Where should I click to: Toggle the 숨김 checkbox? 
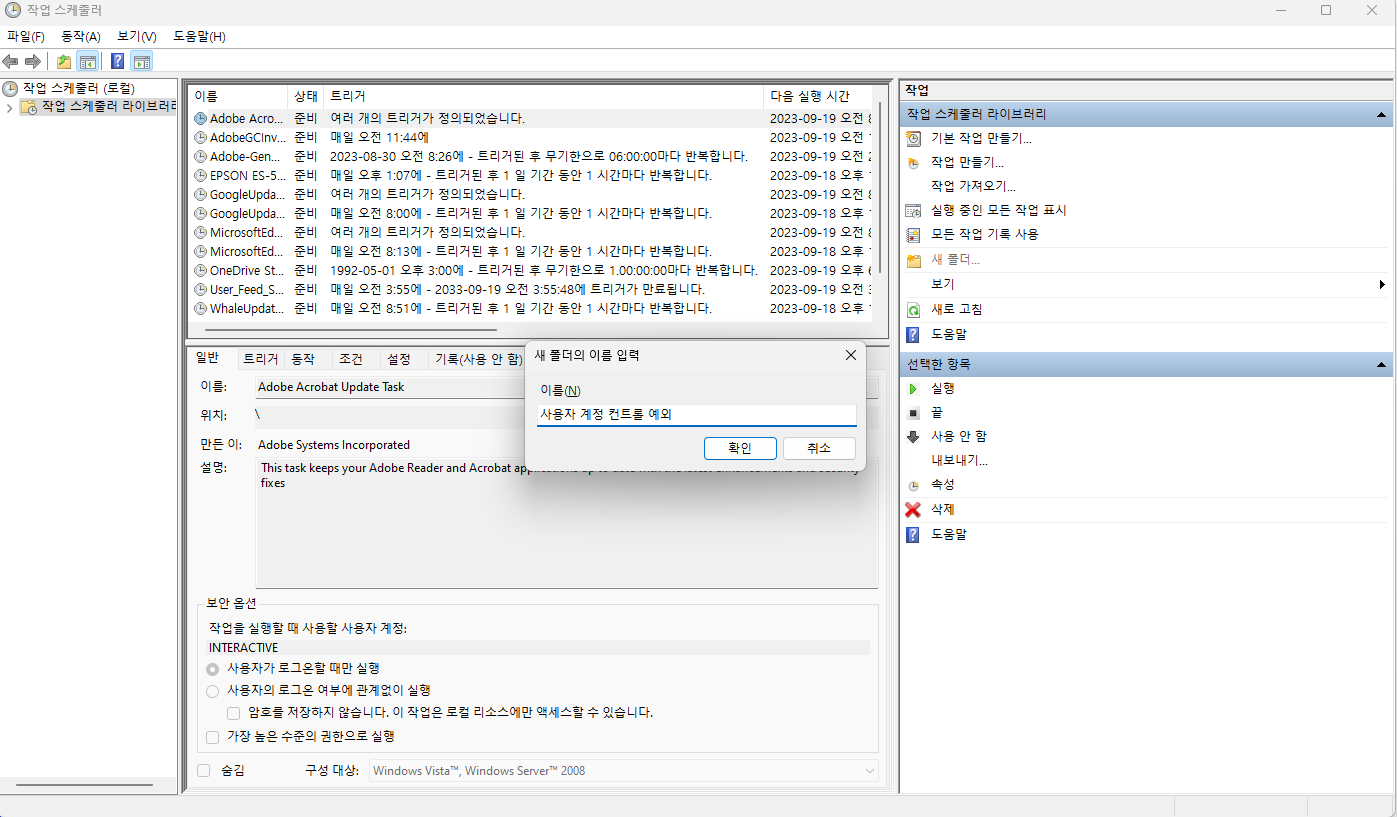[204, 771]
